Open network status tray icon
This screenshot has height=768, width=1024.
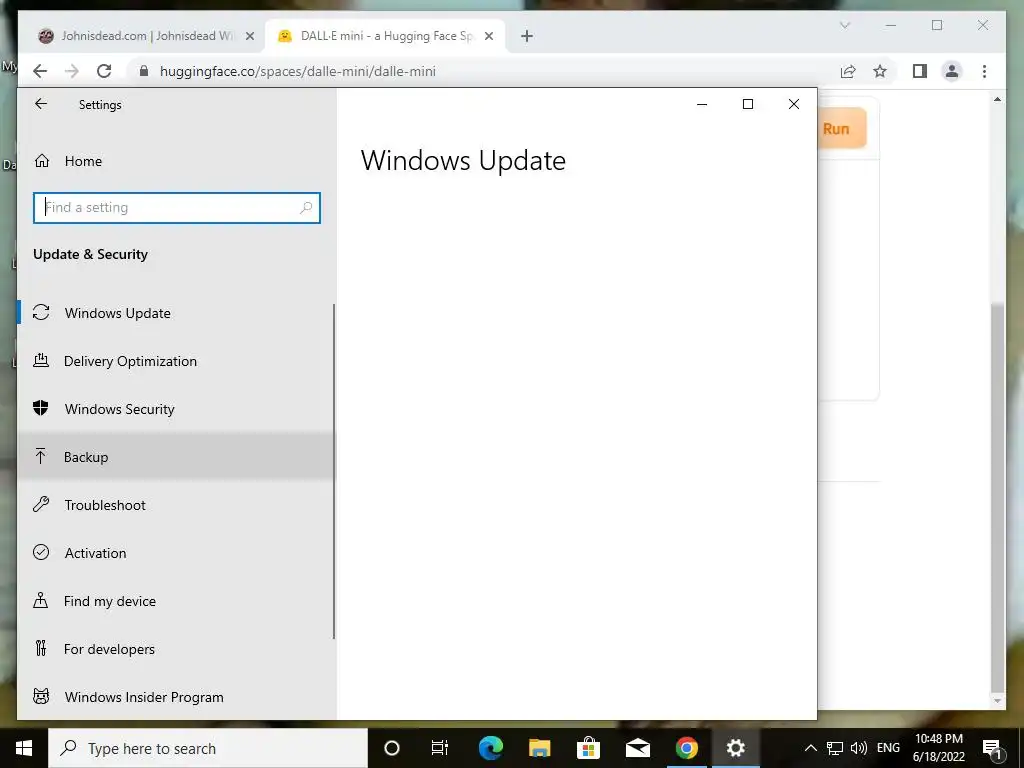coord(835,748)
